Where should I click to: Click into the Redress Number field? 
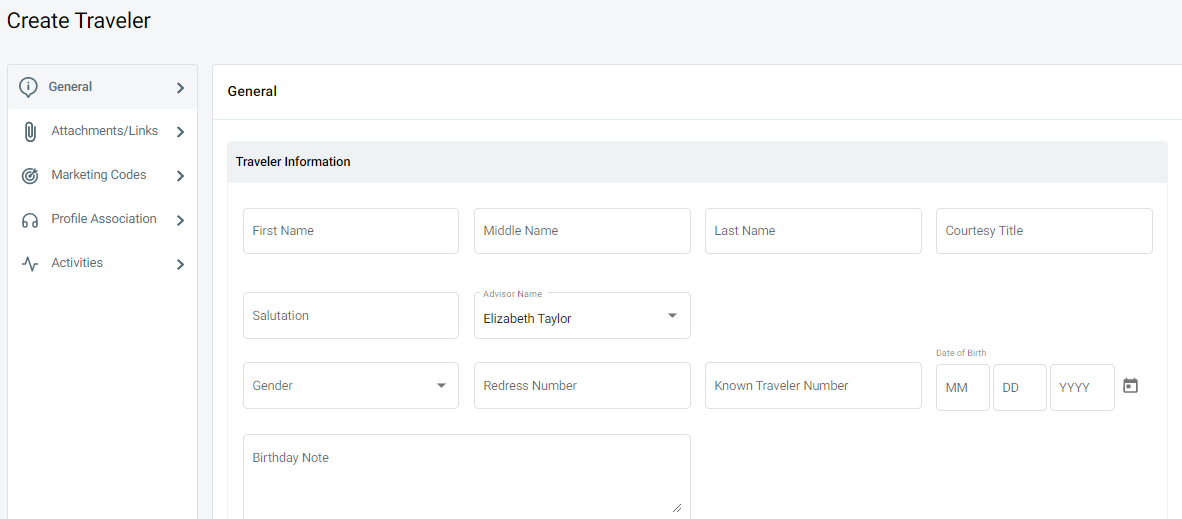click(x=582, y=386)
